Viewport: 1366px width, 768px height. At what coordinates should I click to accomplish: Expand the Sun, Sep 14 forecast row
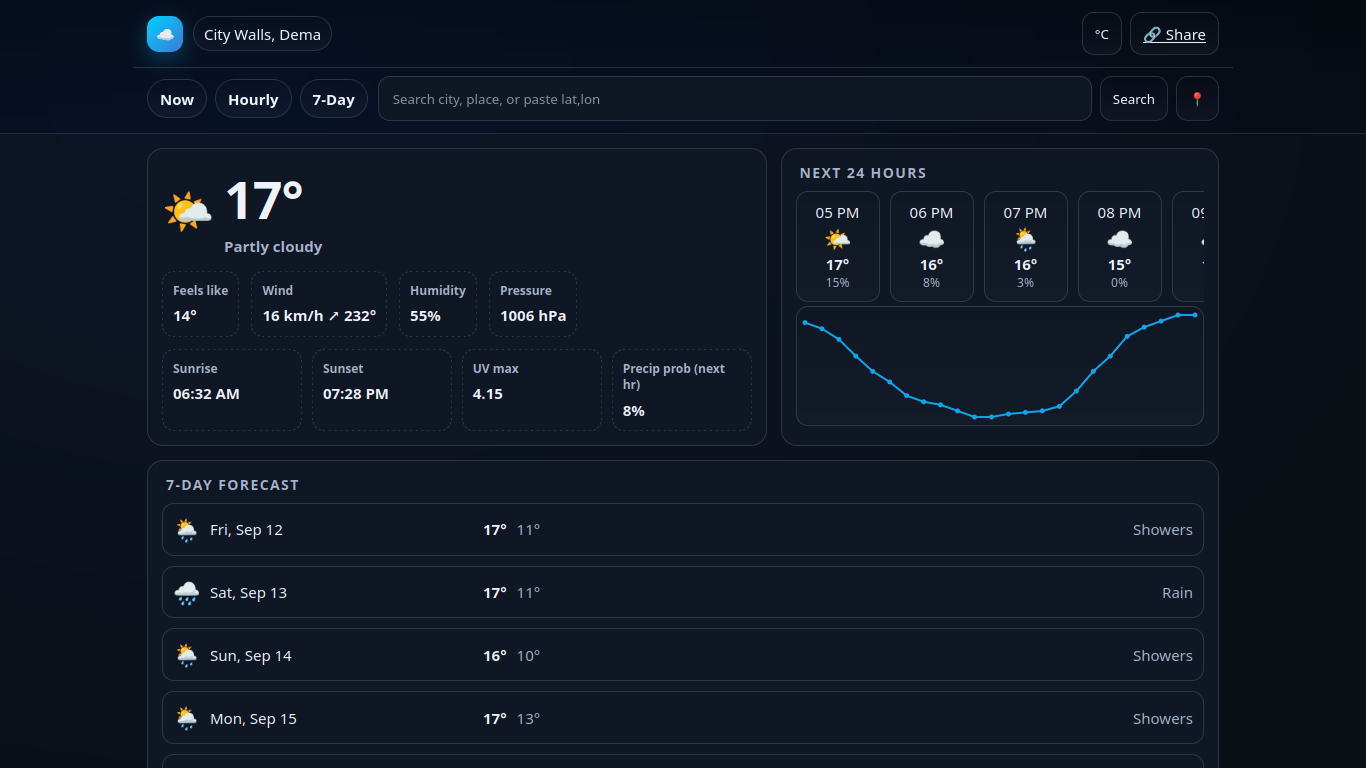(x=682, y=655)
